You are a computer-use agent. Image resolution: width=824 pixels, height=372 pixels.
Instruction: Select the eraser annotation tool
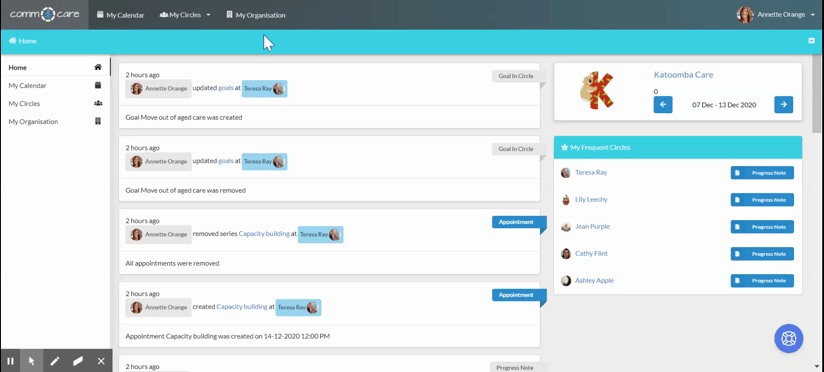click(x=78, y=361)
